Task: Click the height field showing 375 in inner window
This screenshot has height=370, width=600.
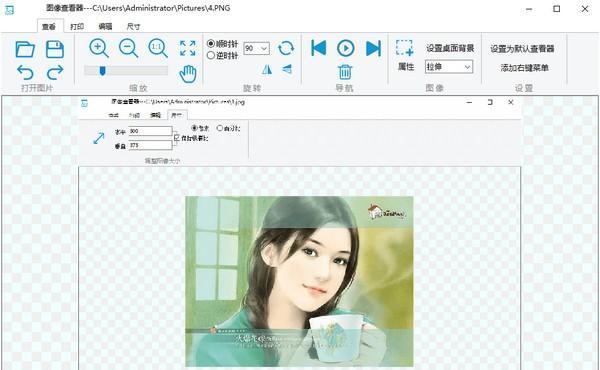Action: click(x=150, y=145)
